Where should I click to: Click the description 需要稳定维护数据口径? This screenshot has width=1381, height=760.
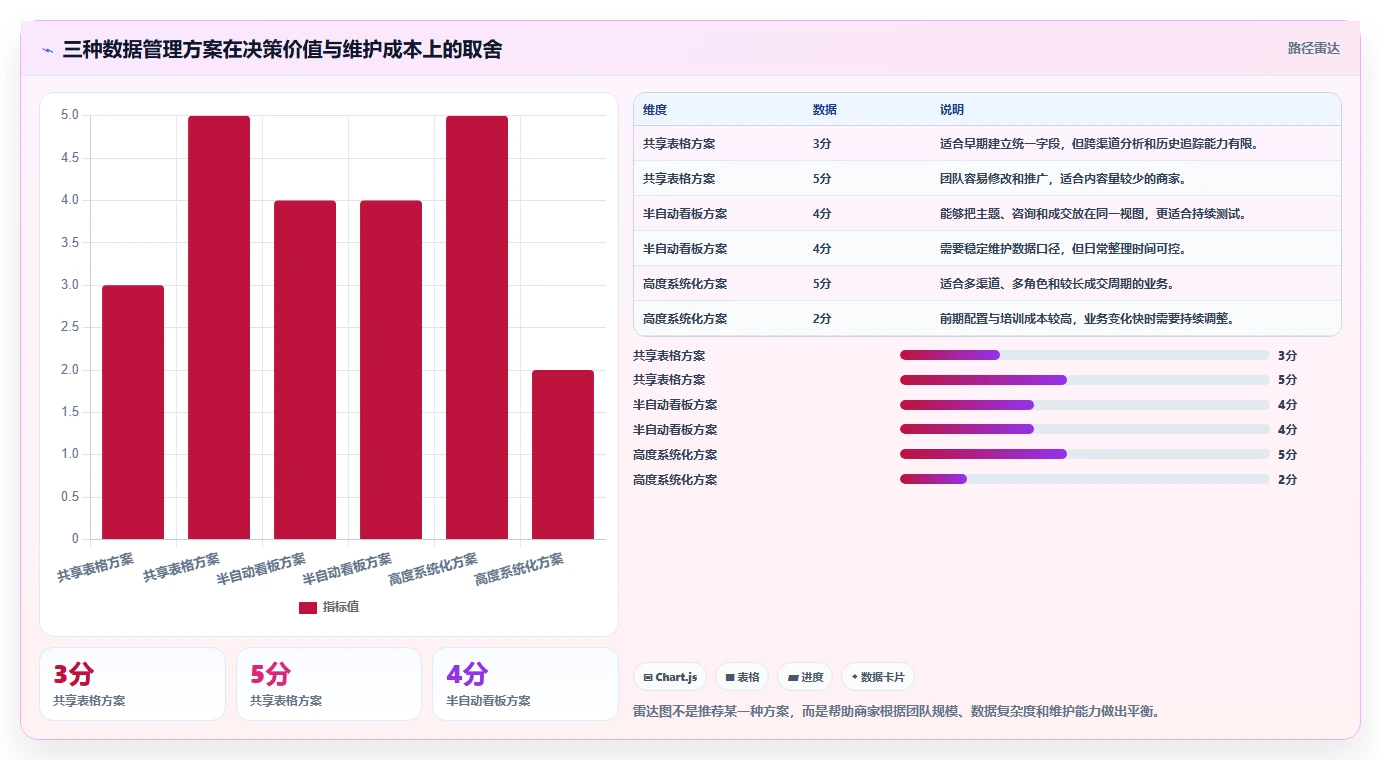pyautogui.click(x=1062, y=249)
